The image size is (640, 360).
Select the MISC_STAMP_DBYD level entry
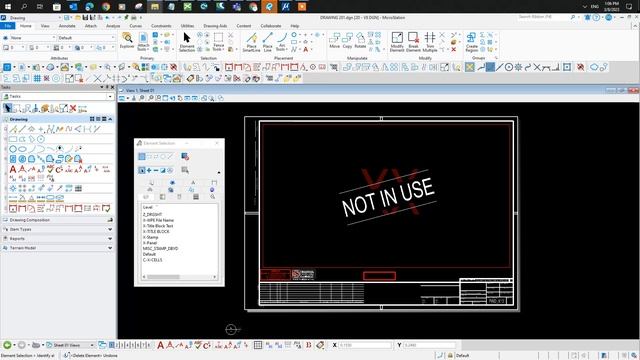tap(160, 249)
